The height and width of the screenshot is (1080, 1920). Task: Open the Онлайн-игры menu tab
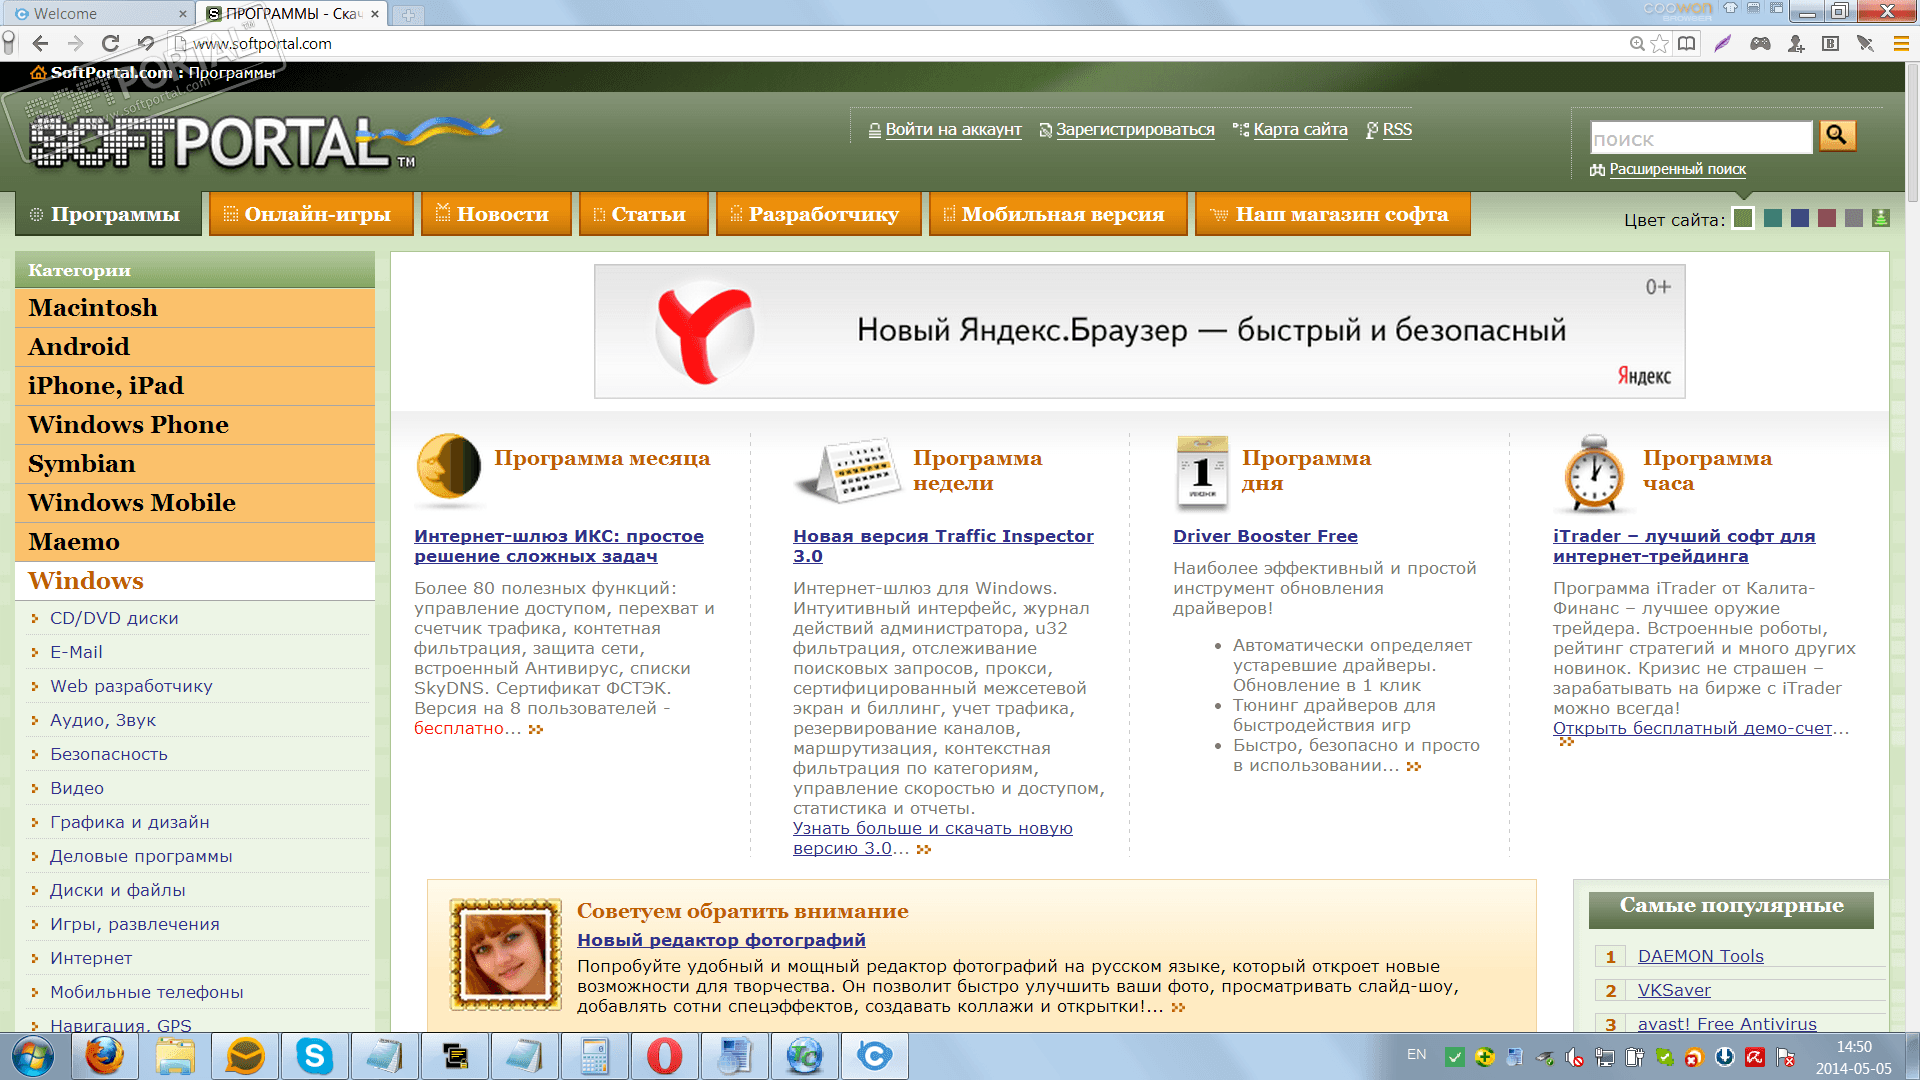tap(311, 214)
